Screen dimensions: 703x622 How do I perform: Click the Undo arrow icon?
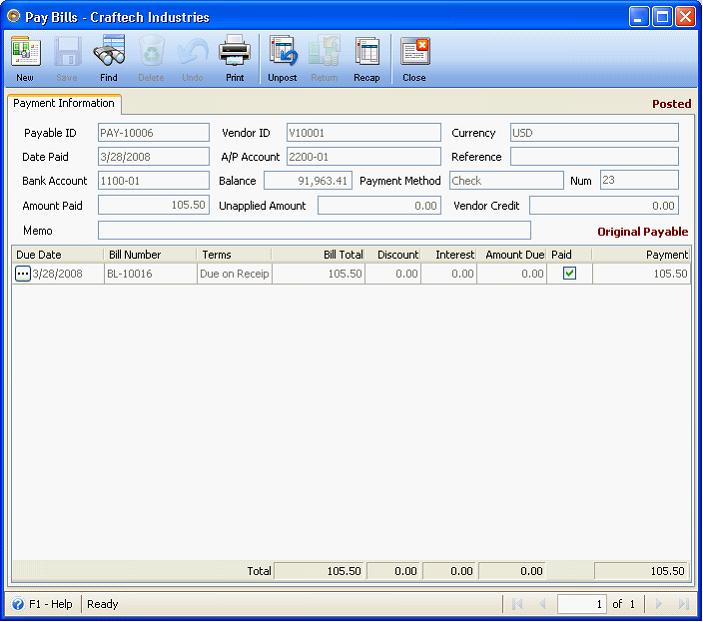click(x=193, y=52)
